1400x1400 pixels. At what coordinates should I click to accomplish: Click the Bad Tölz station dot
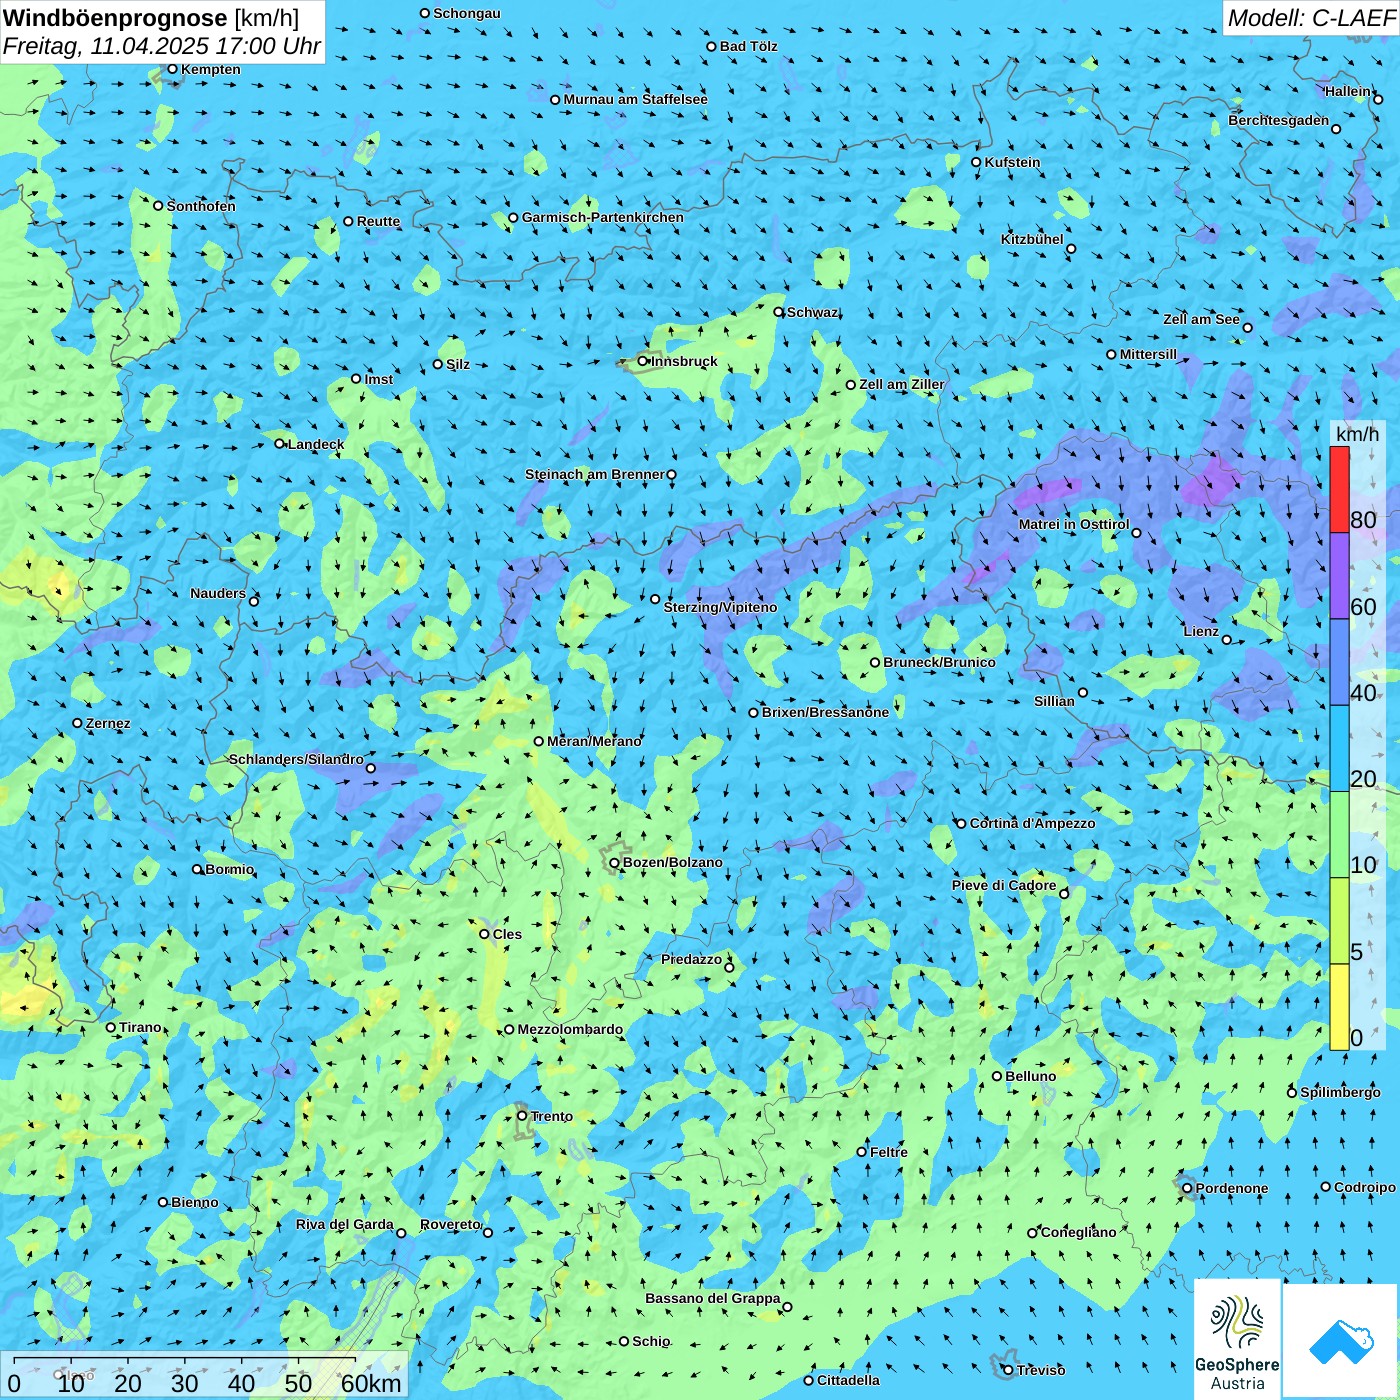pyautogui.click(x=712, y=46)
